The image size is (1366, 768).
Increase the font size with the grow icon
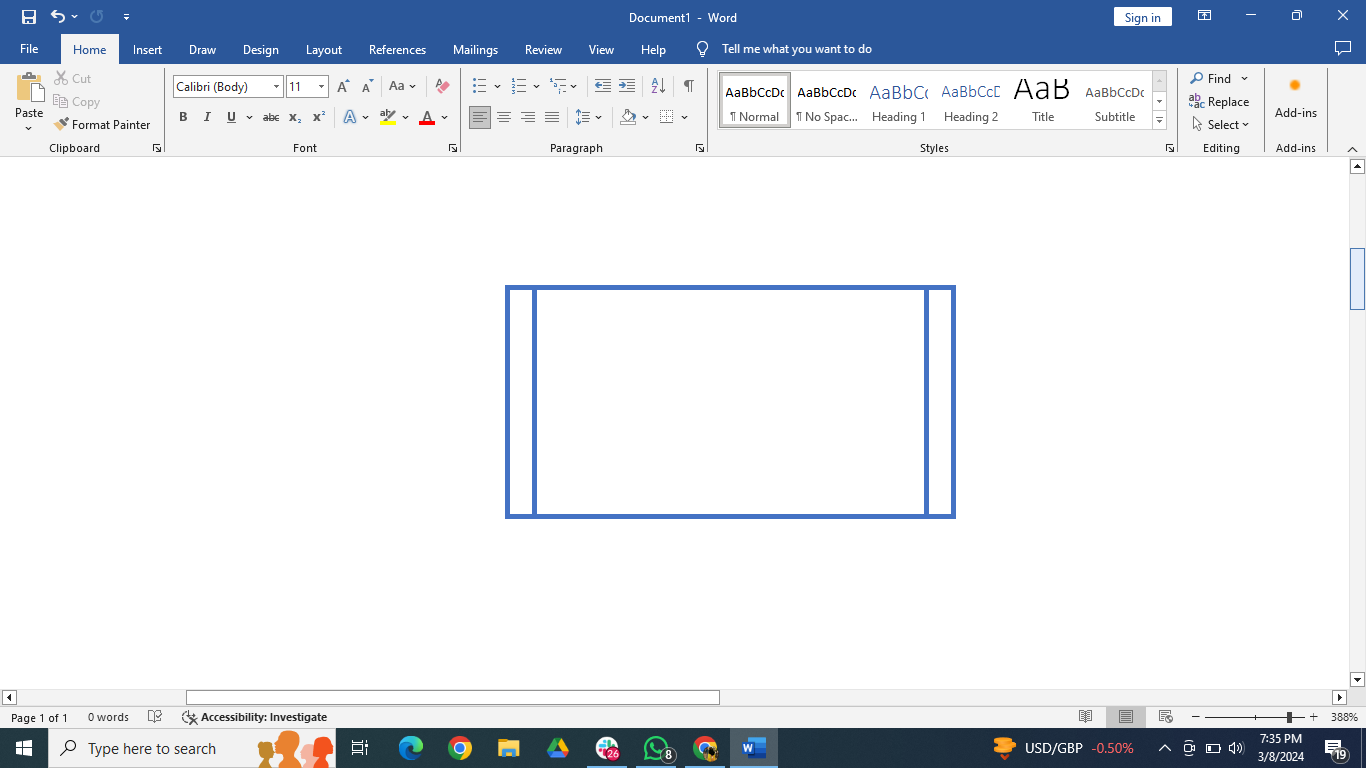[x=343, y=87]
